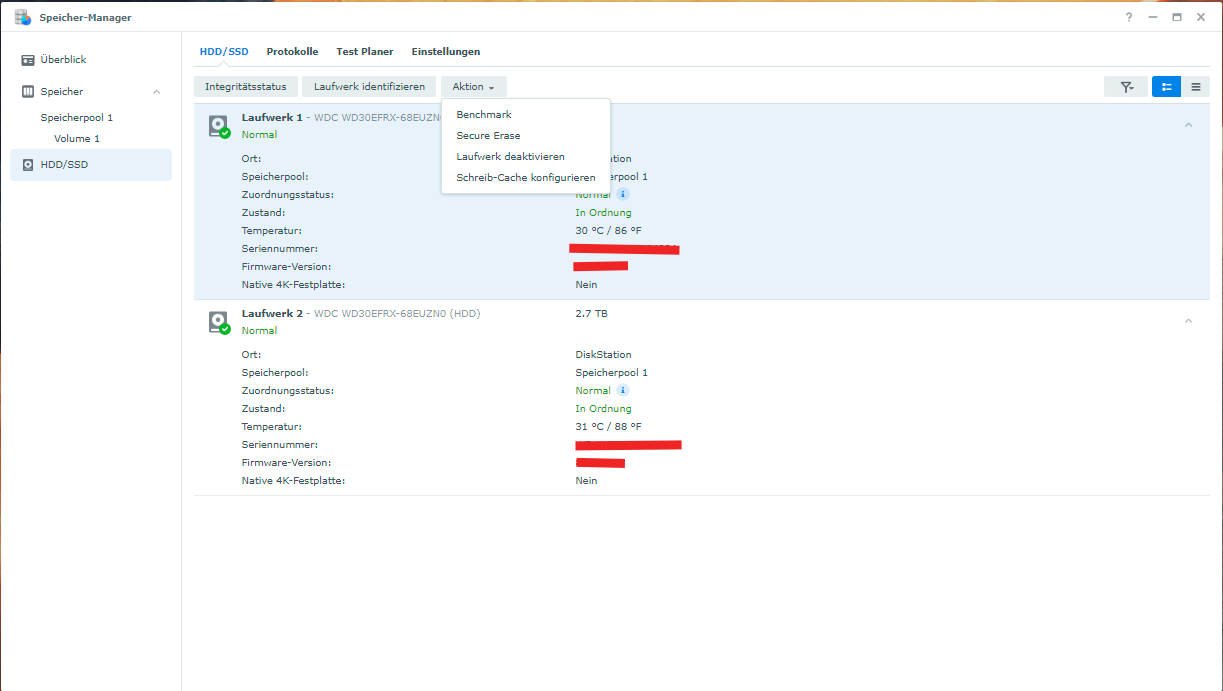Click Laufwerk 2 'Nein' 4K value

[x=586, y=481]
